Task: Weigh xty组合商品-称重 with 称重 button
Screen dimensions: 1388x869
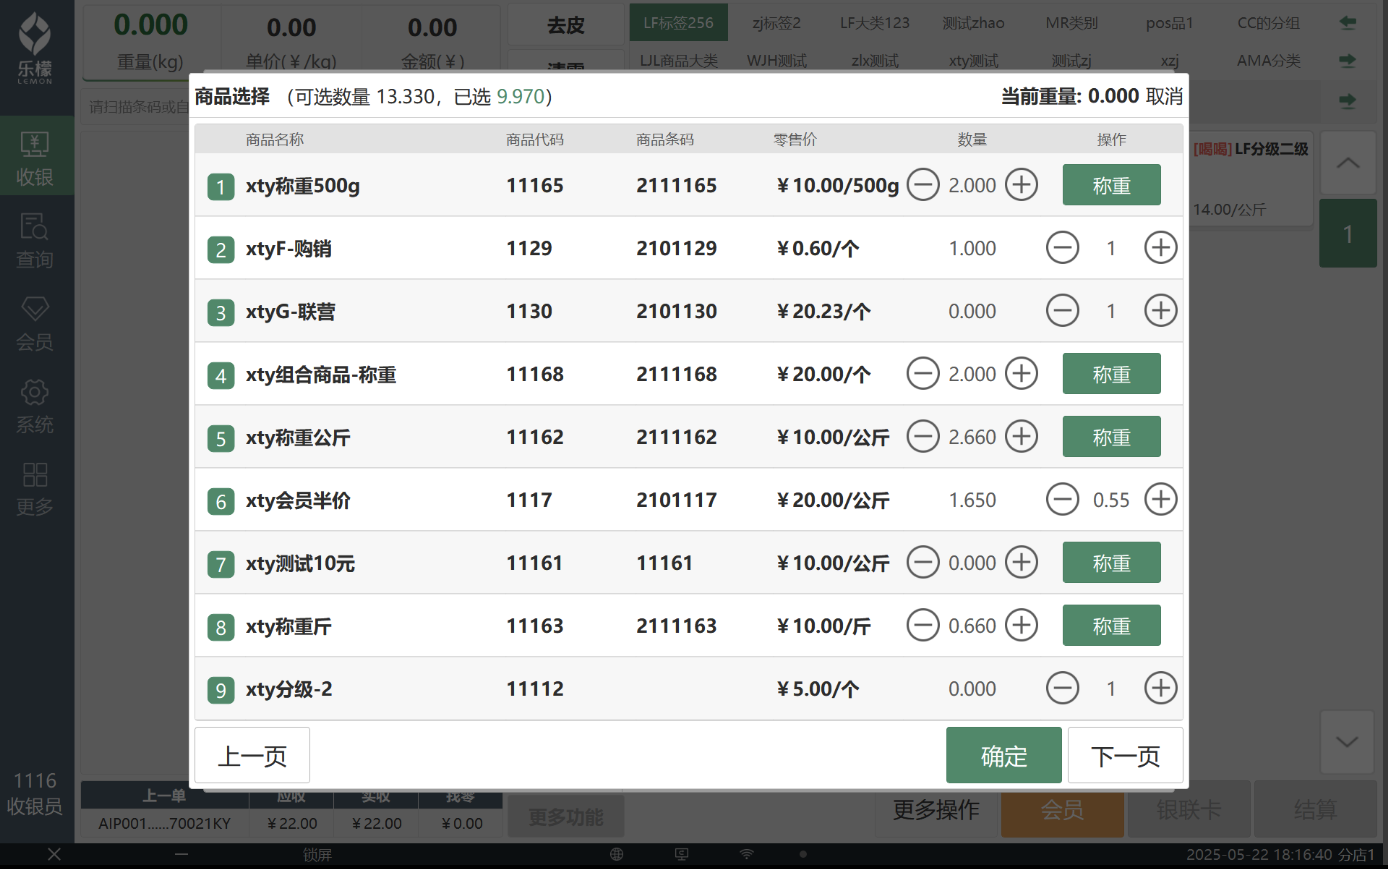Action: click(x=1111, y=374)
